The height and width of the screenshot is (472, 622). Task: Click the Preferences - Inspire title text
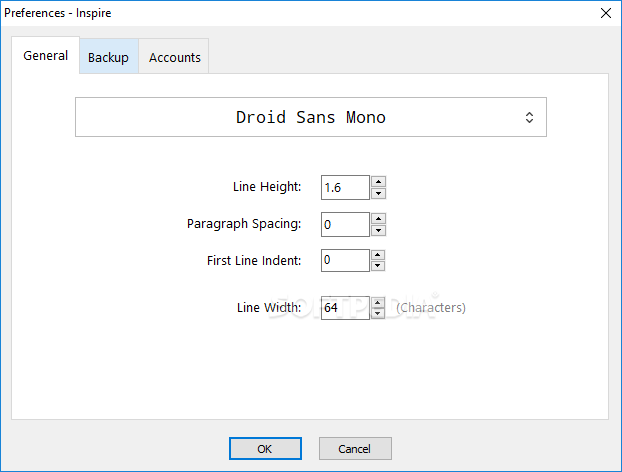(58, 13)
